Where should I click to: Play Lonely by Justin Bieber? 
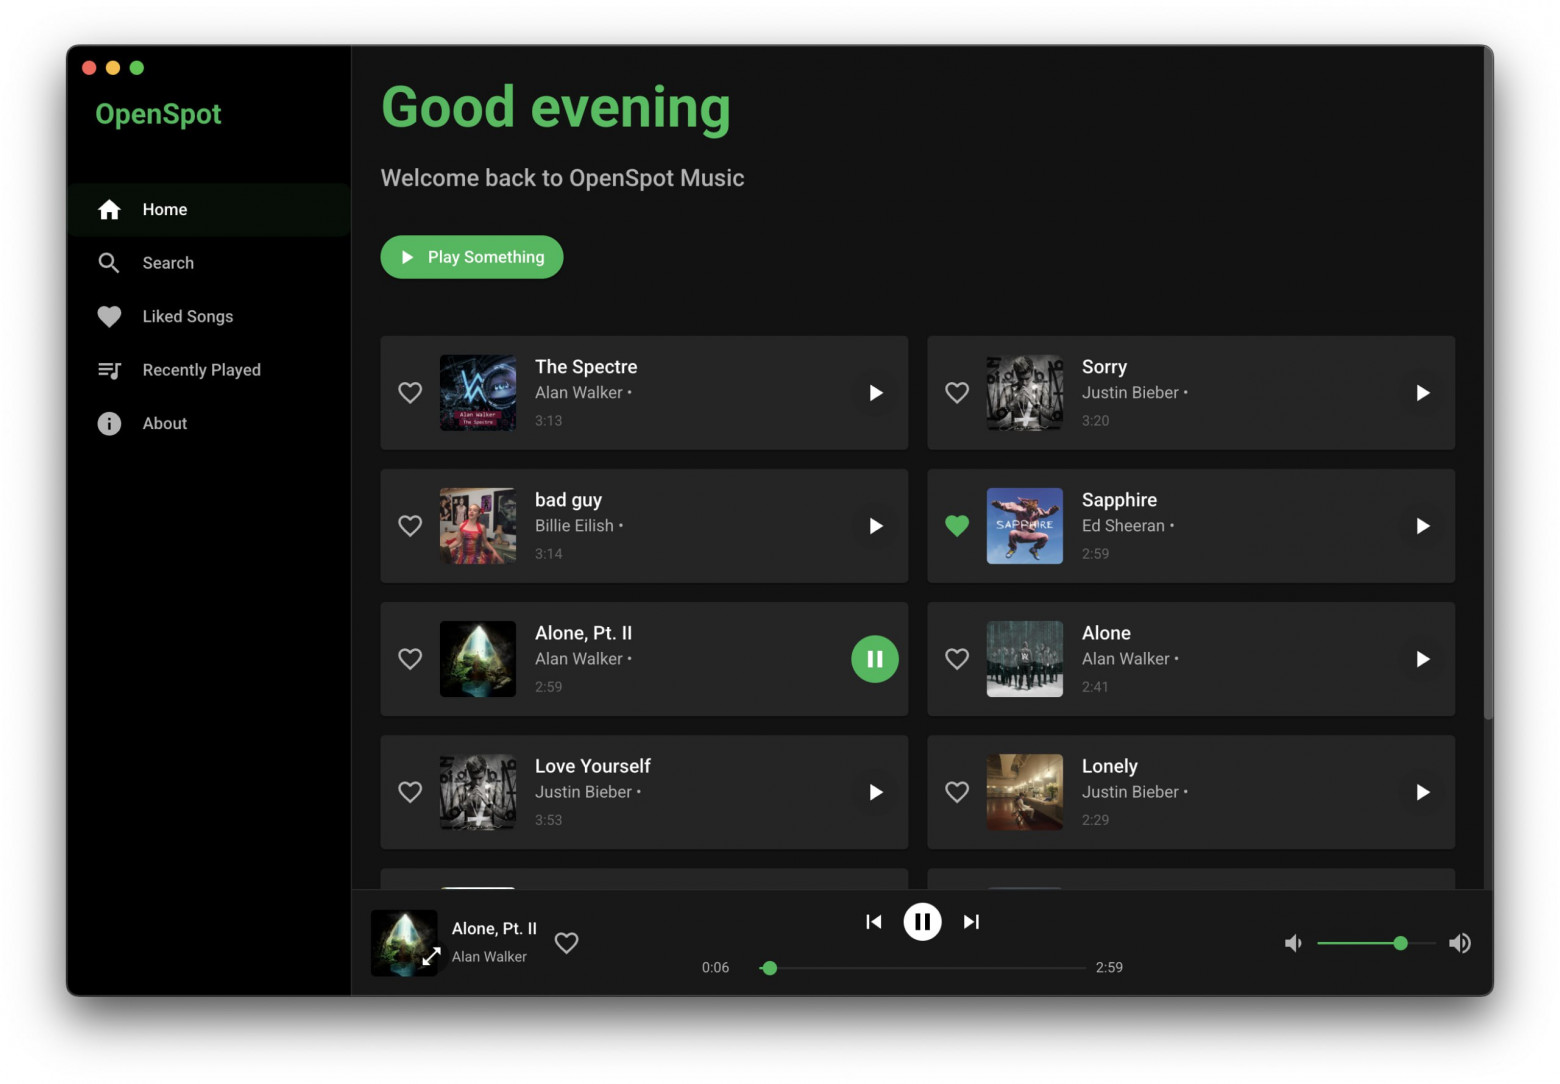(x=1422, y=792)
